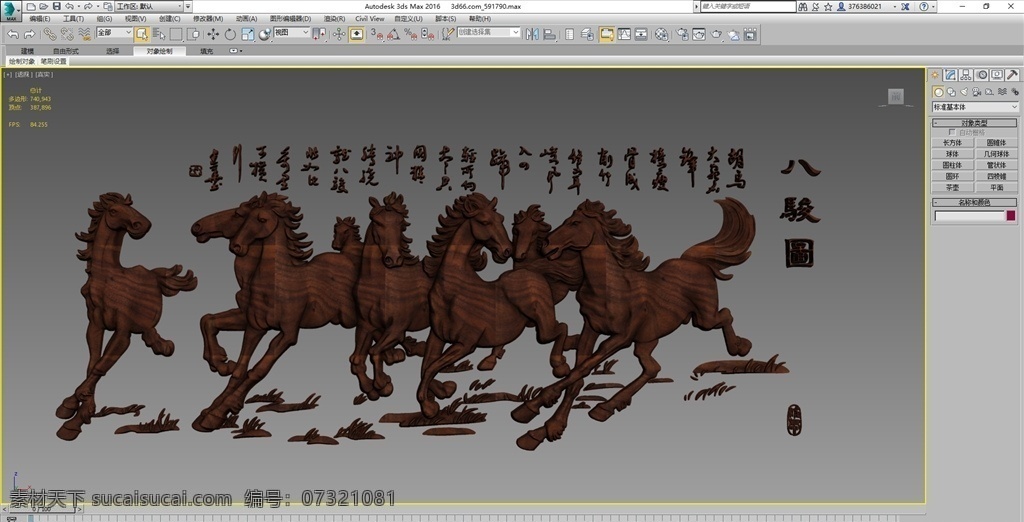Open the reference coordinate system dropdown 视图
The height and width of the screenshot is (522, 1024).
tap(291, 33)
